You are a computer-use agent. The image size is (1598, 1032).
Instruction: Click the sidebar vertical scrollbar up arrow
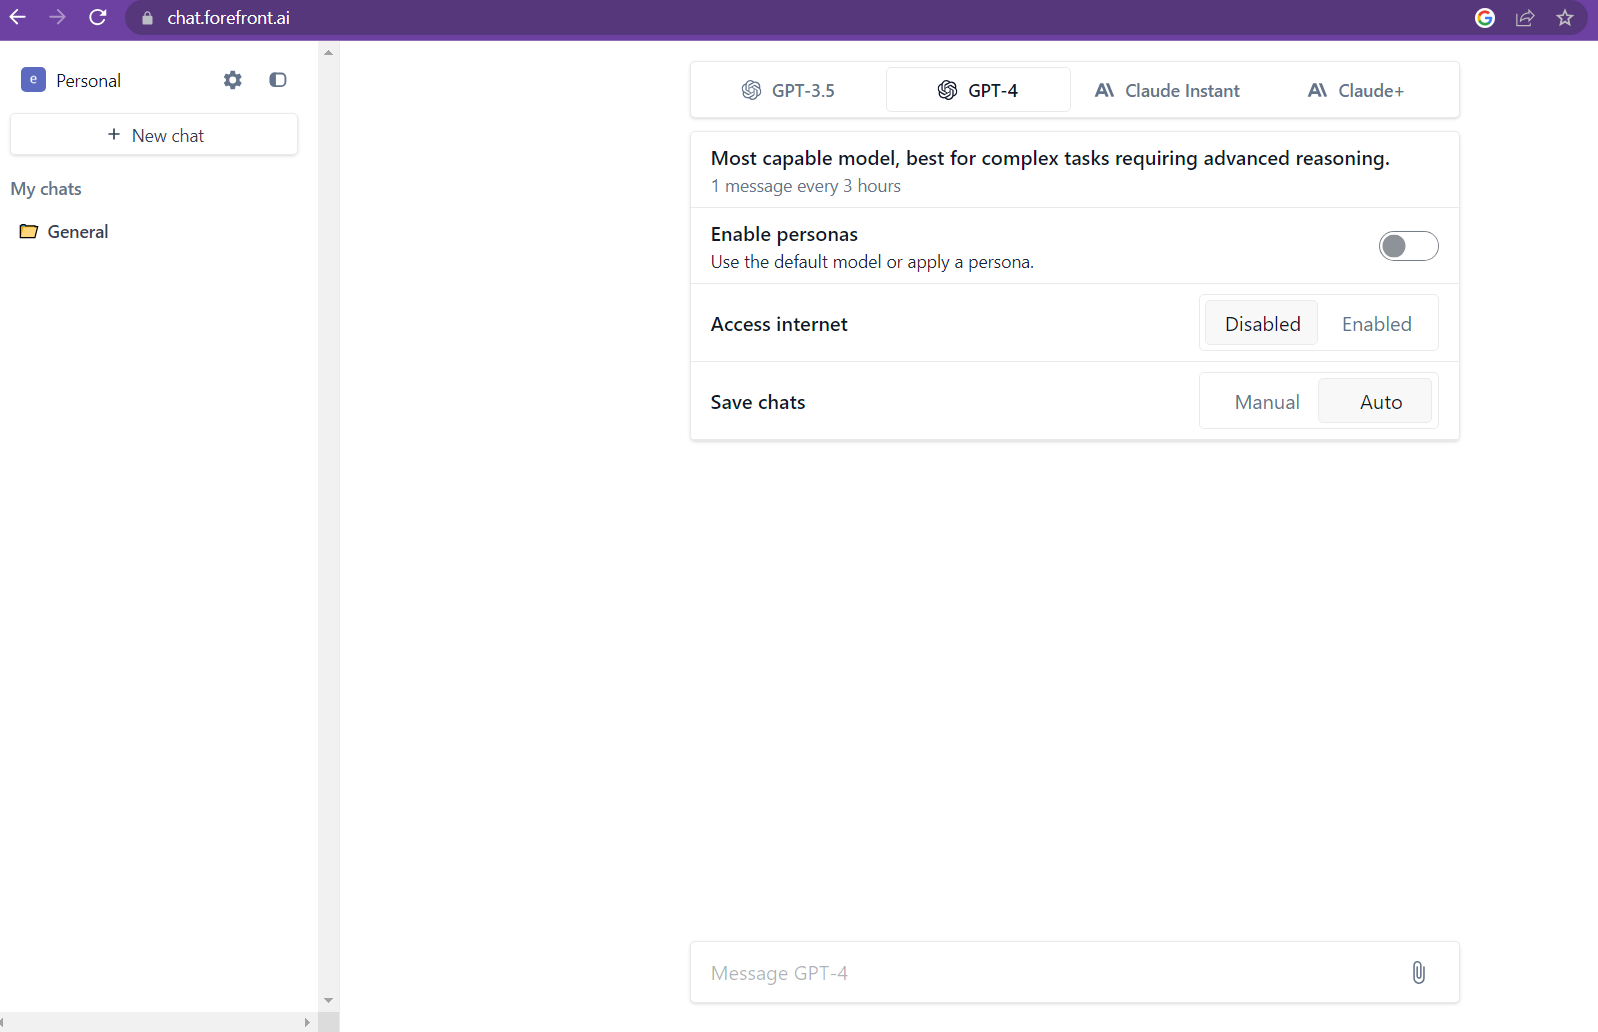point(329,52)
